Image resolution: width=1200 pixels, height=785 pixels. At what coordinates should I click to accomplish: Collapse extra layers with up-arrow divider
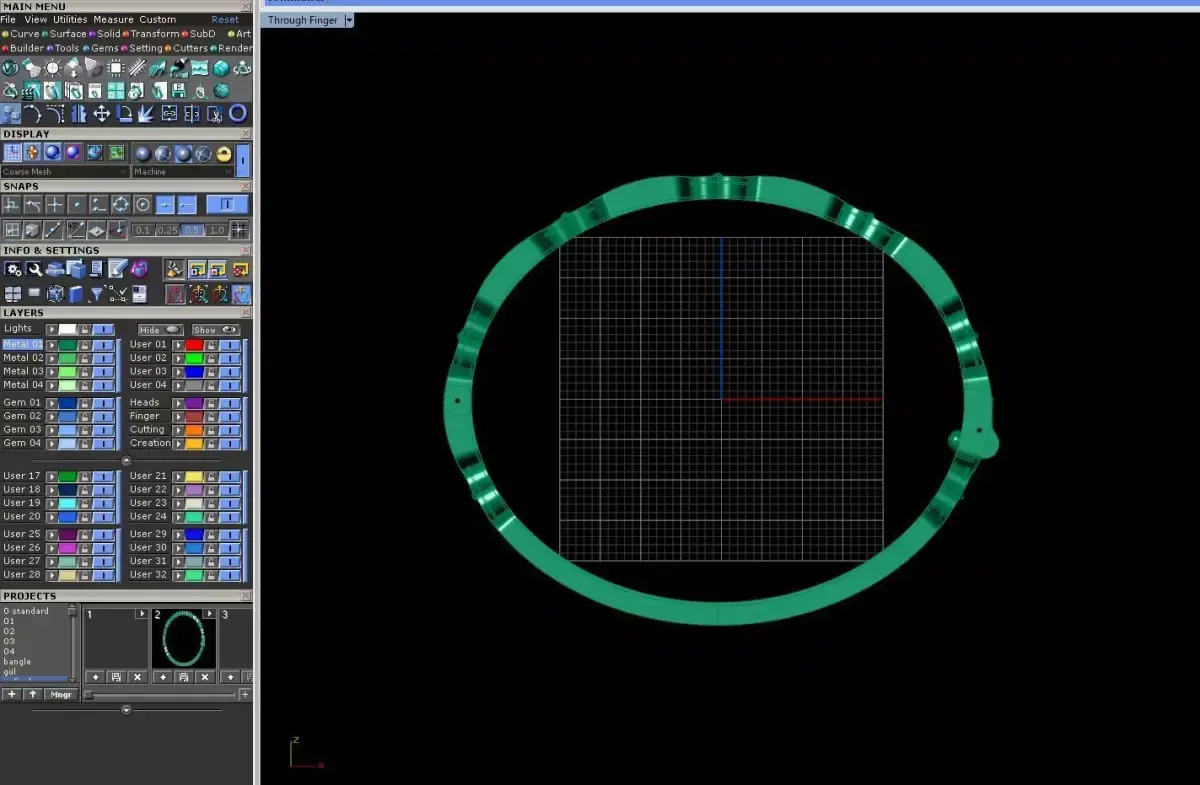coord(126,460)
